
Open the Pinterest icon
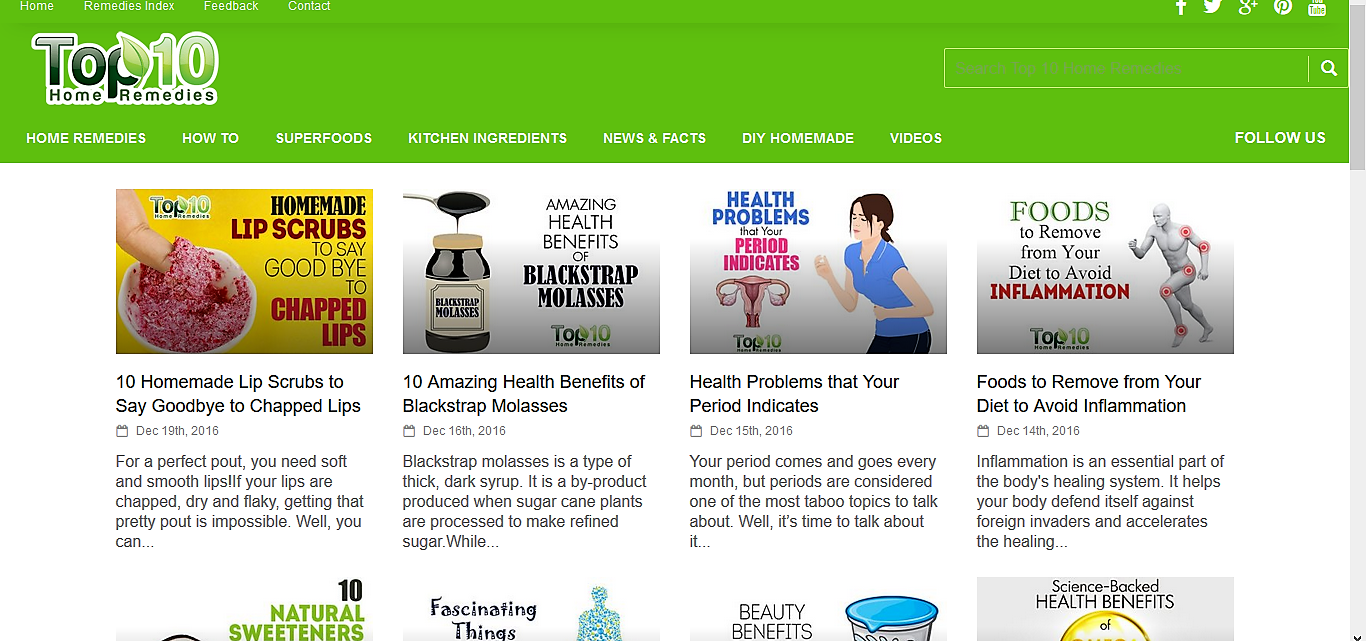(1283, 6)
